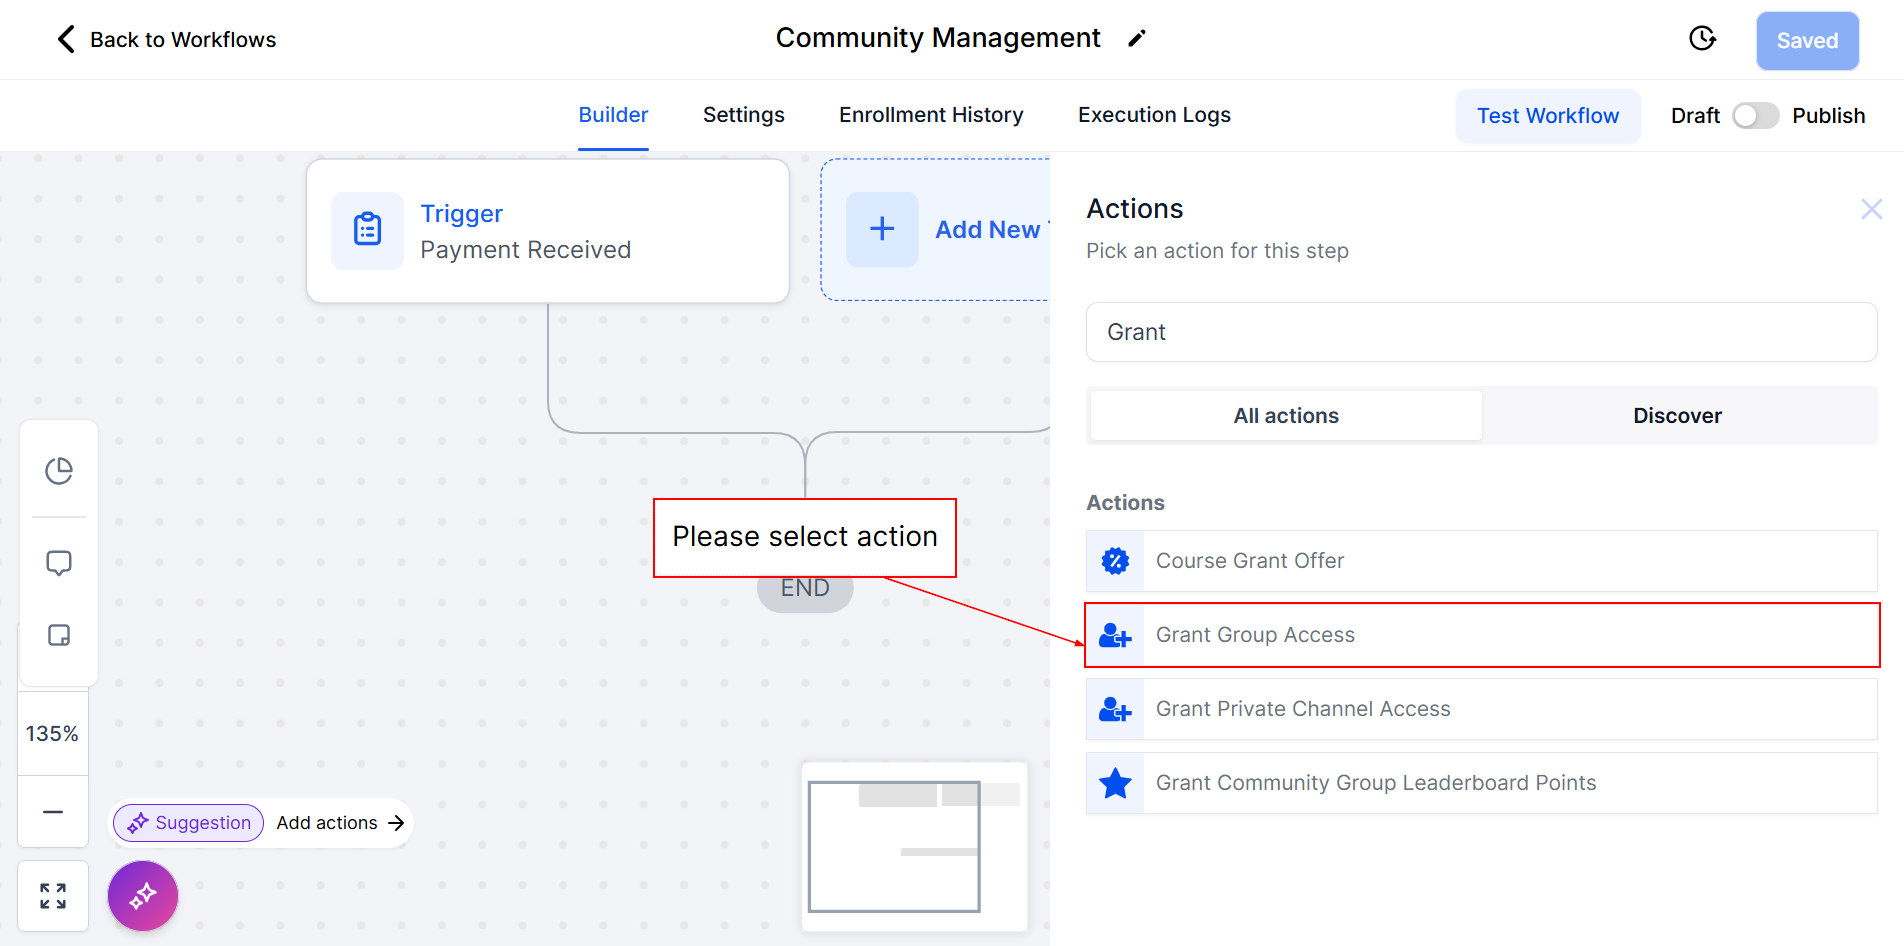The width and height of the screenshot is (1904, 946).
Task: Open version history clock icon
Action: pos(1702,39)
